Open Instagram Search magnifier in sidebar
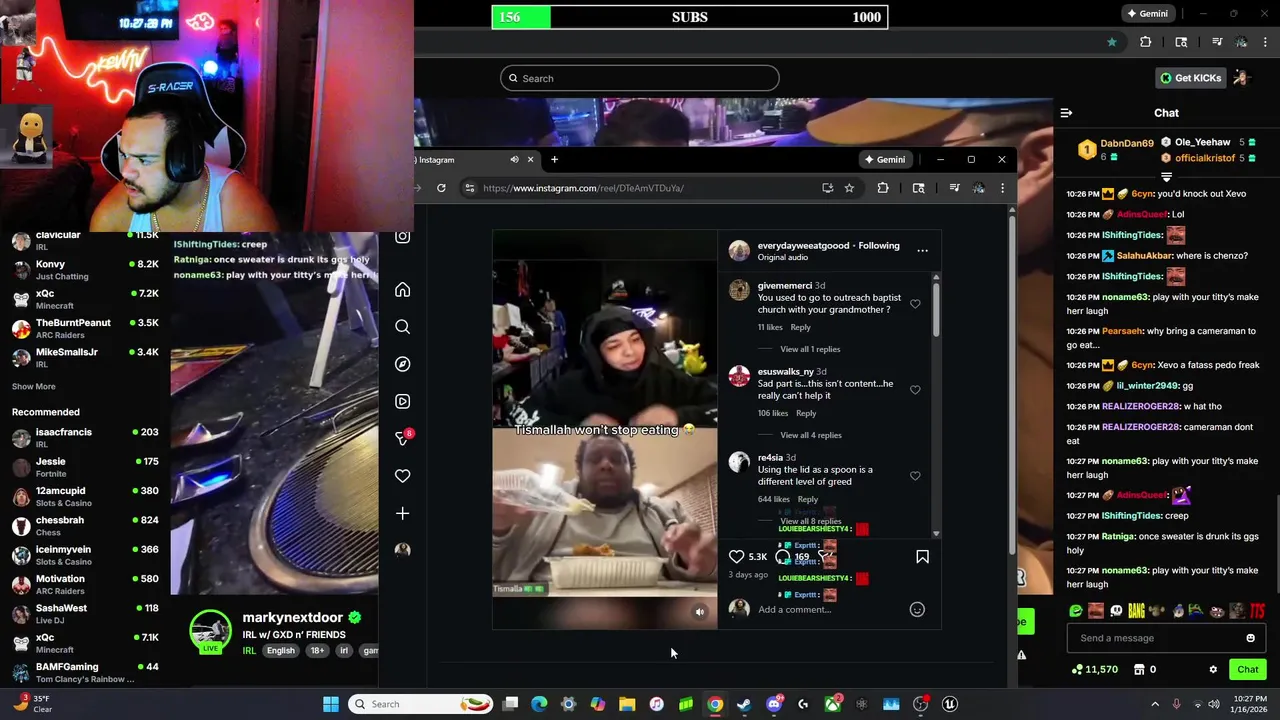 pos(402,327)
